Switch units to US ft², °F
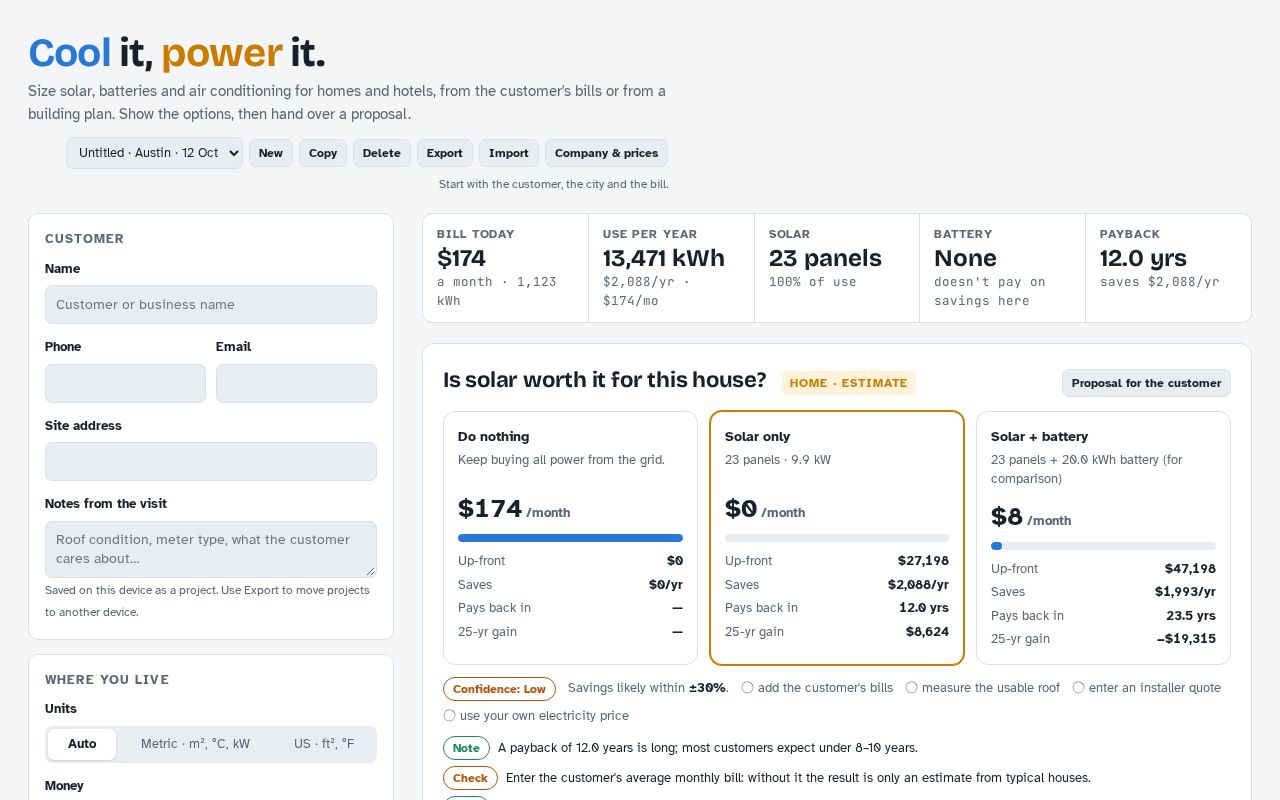 coord(324,744)
